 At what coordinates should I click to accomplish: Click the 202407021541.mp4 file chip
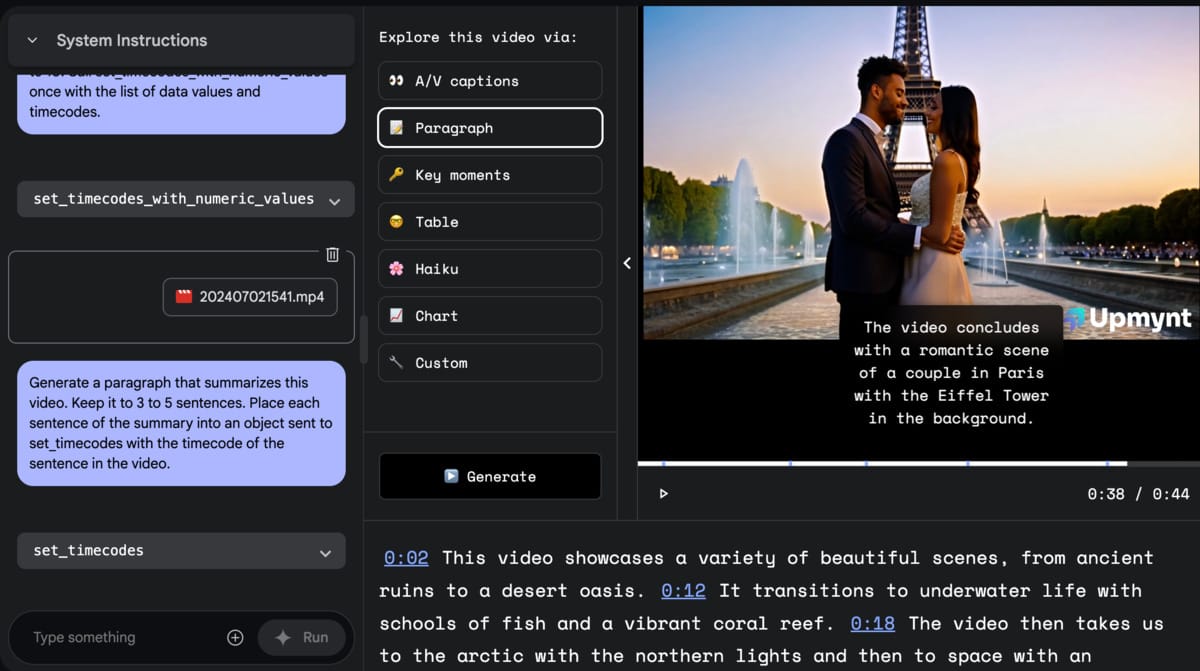point(250,297)
